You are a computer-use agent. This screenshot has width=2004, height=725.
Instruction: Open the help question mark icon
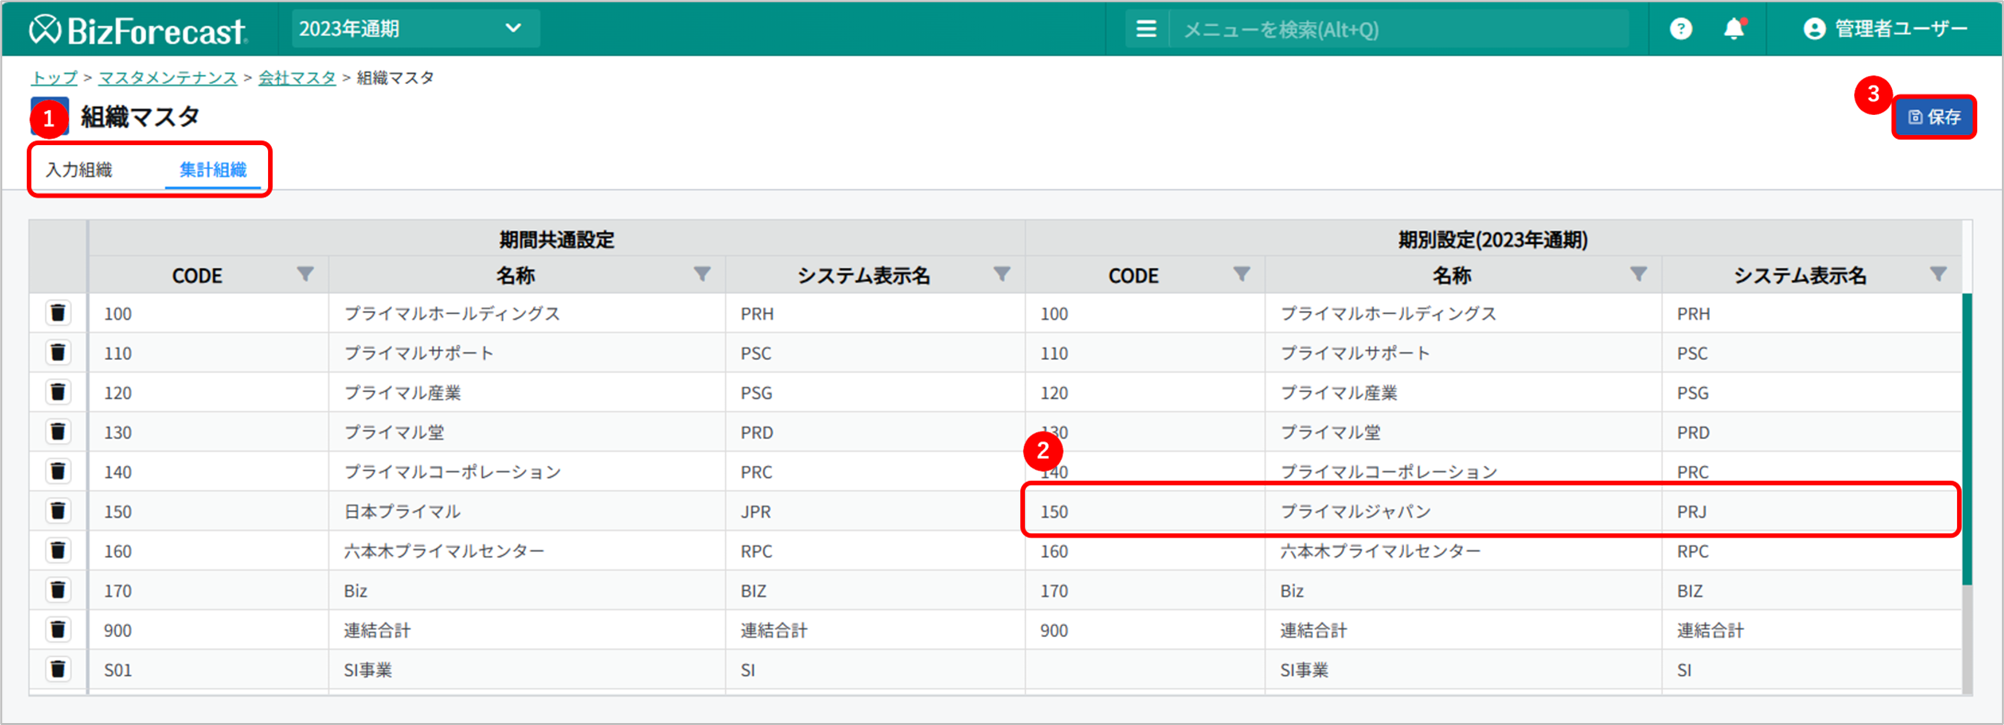coord(1681,29)
